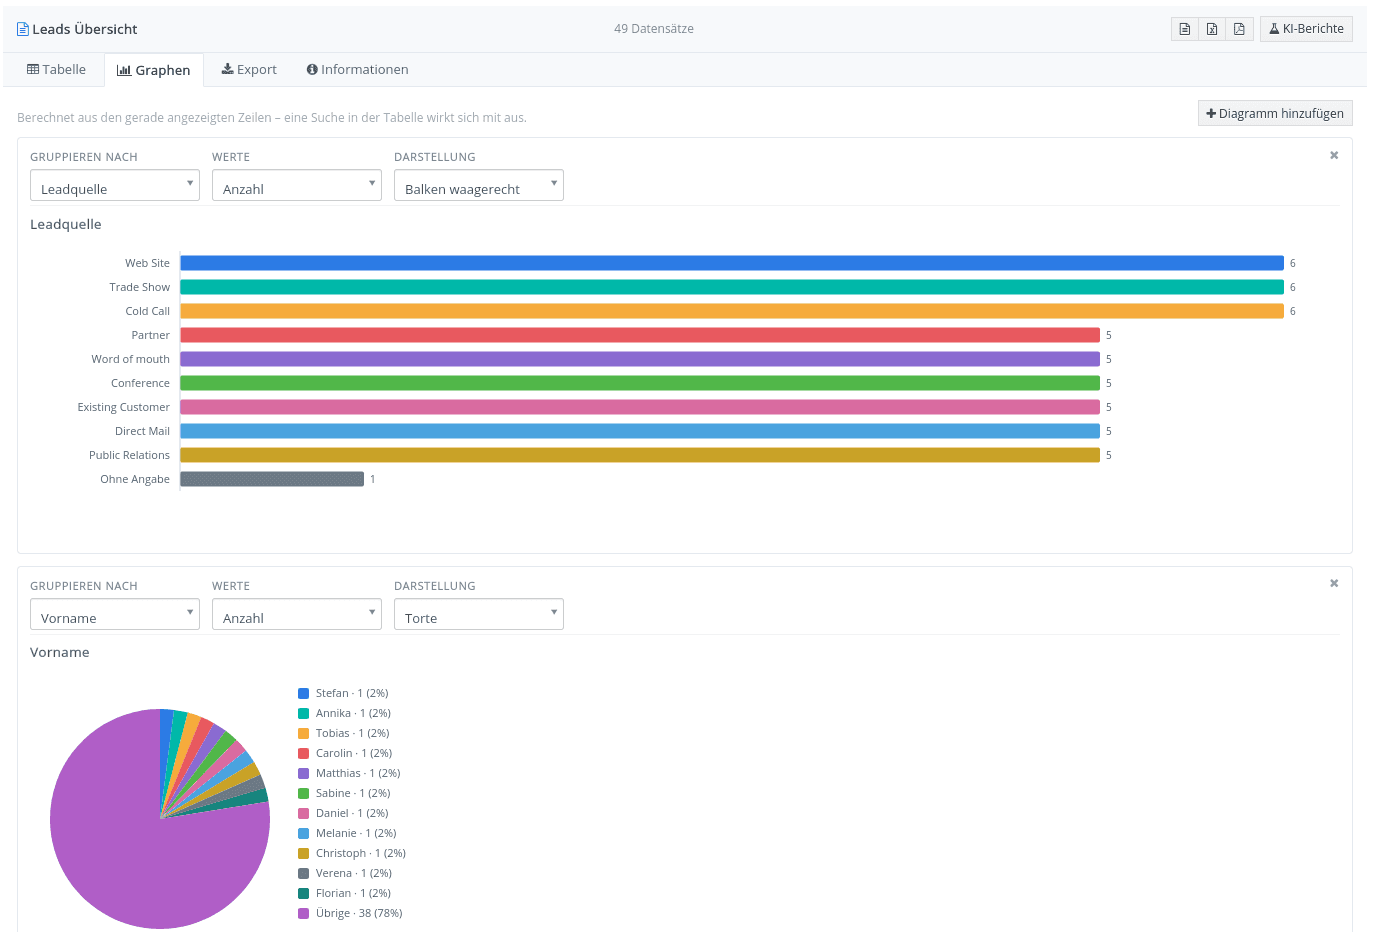Click legend entry "Annika · 1 (2%)"
Image resolution: width=1375 pixels, height=932 pixels.
pyautogui.click(x=344, y=713)
